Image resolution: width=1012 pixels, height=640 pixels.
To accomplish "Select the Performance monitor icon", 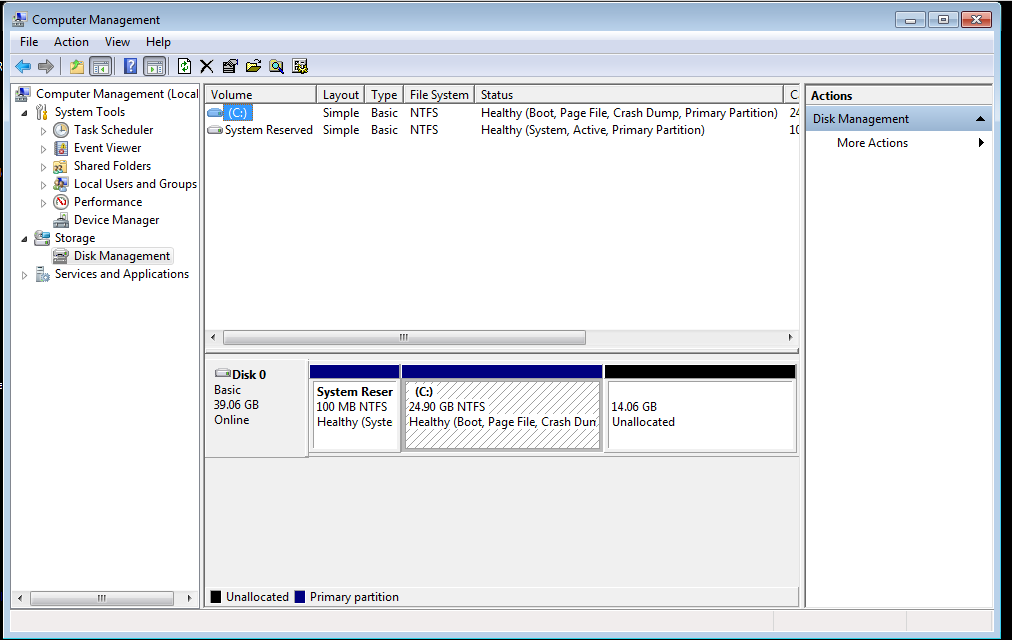I will (61, 202).
